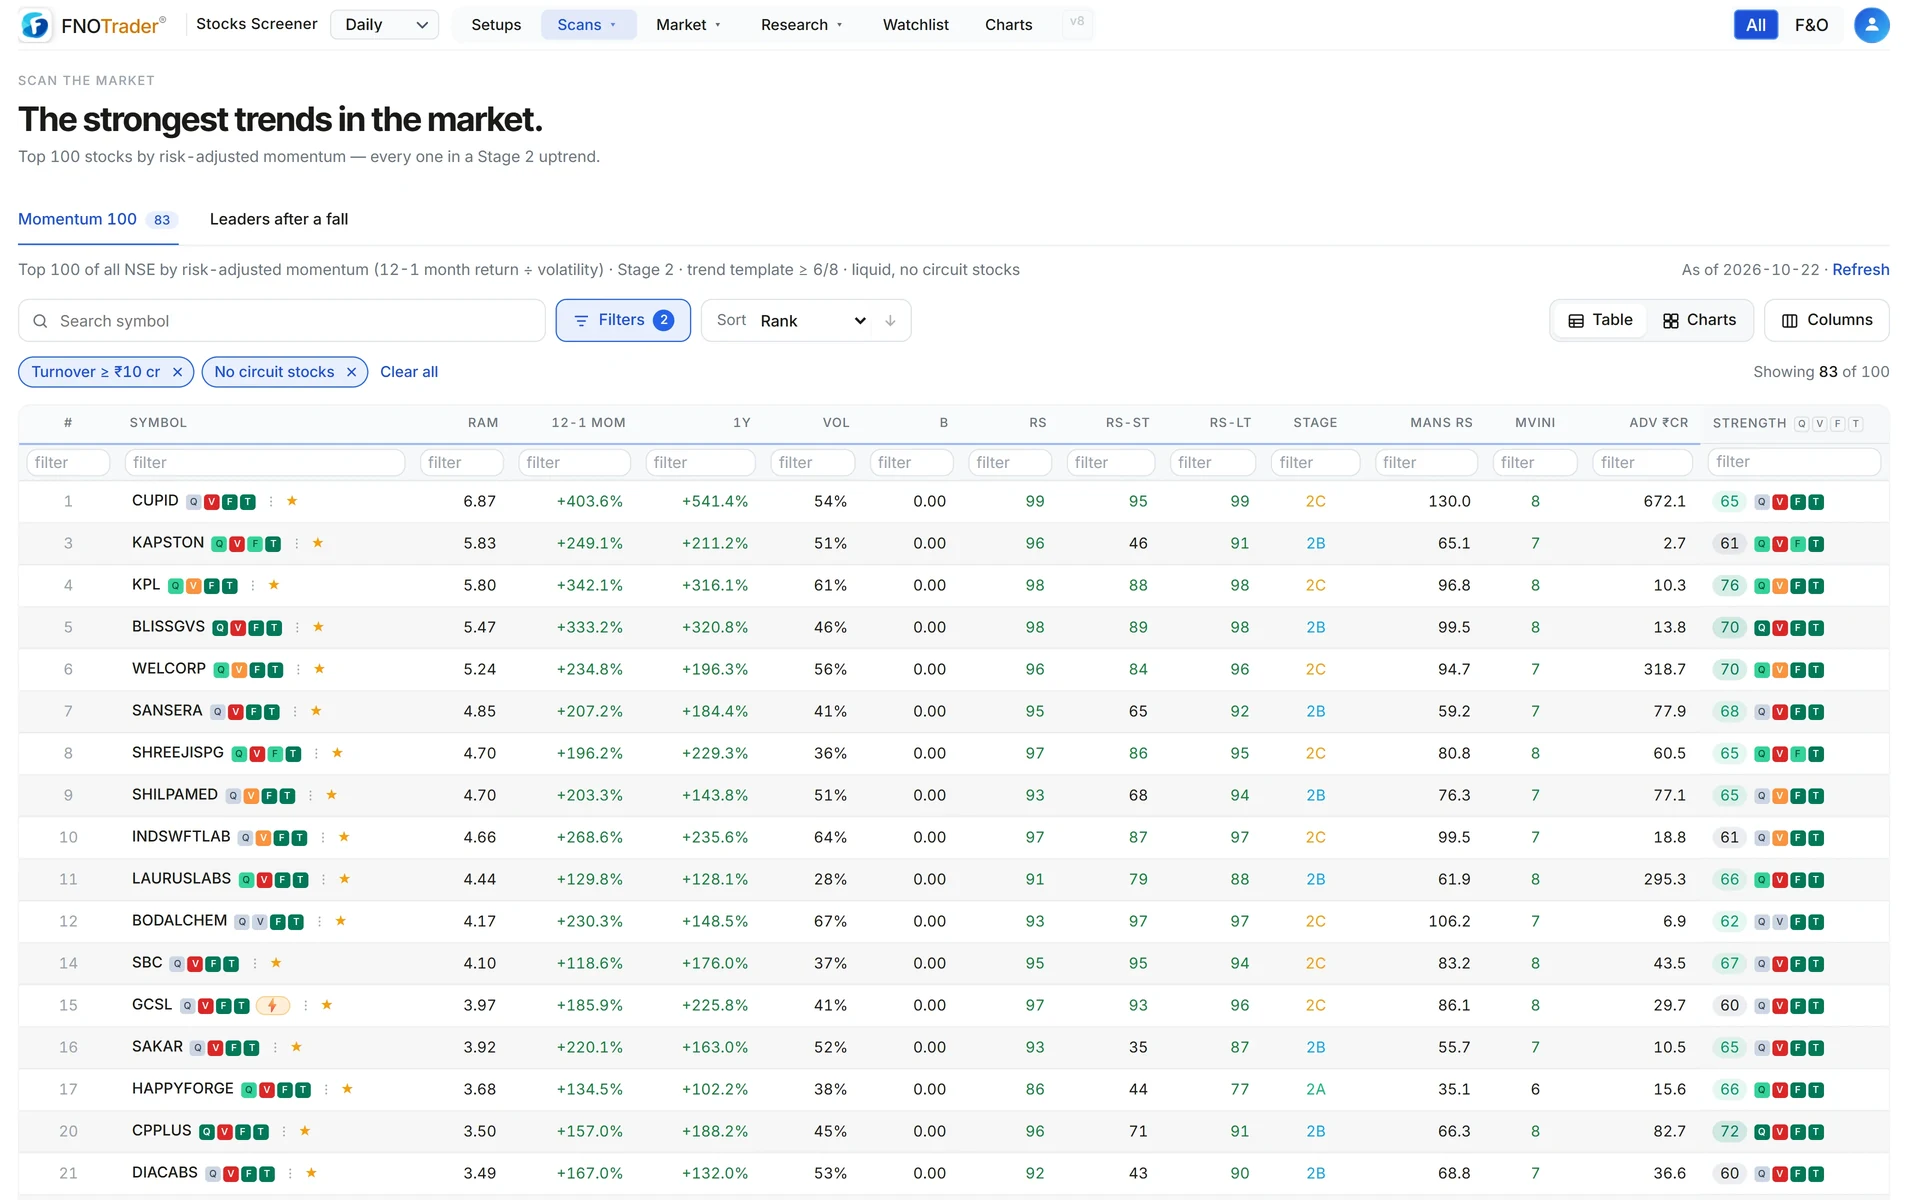Click the lightning bolt badge on GCSL

coord(273,1005)
